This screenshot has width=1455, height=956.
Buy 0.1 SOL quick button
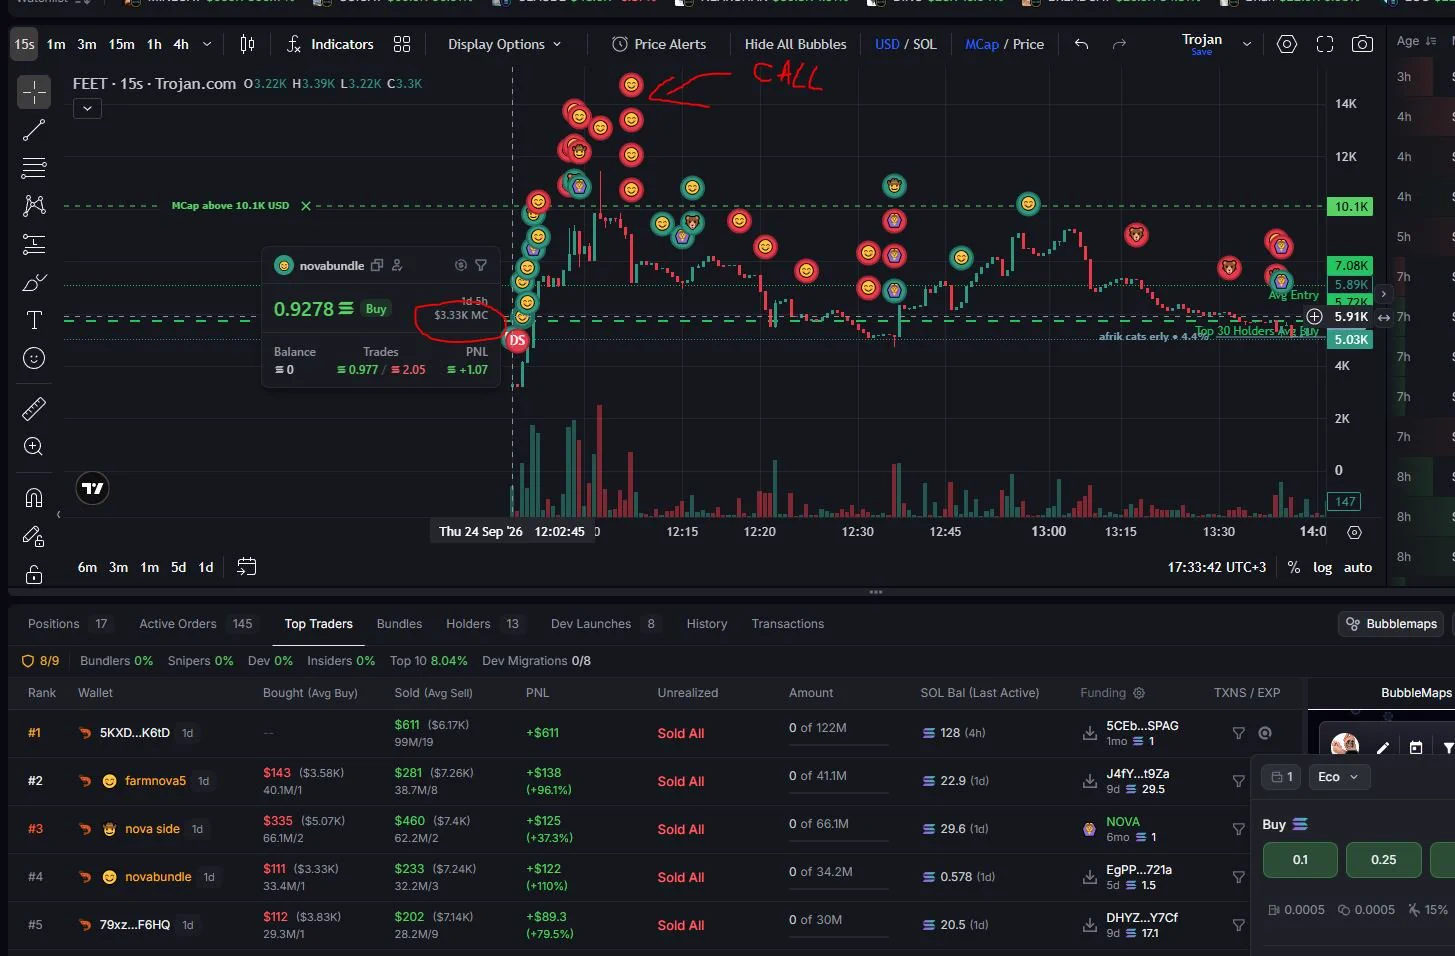[1300, 860]
